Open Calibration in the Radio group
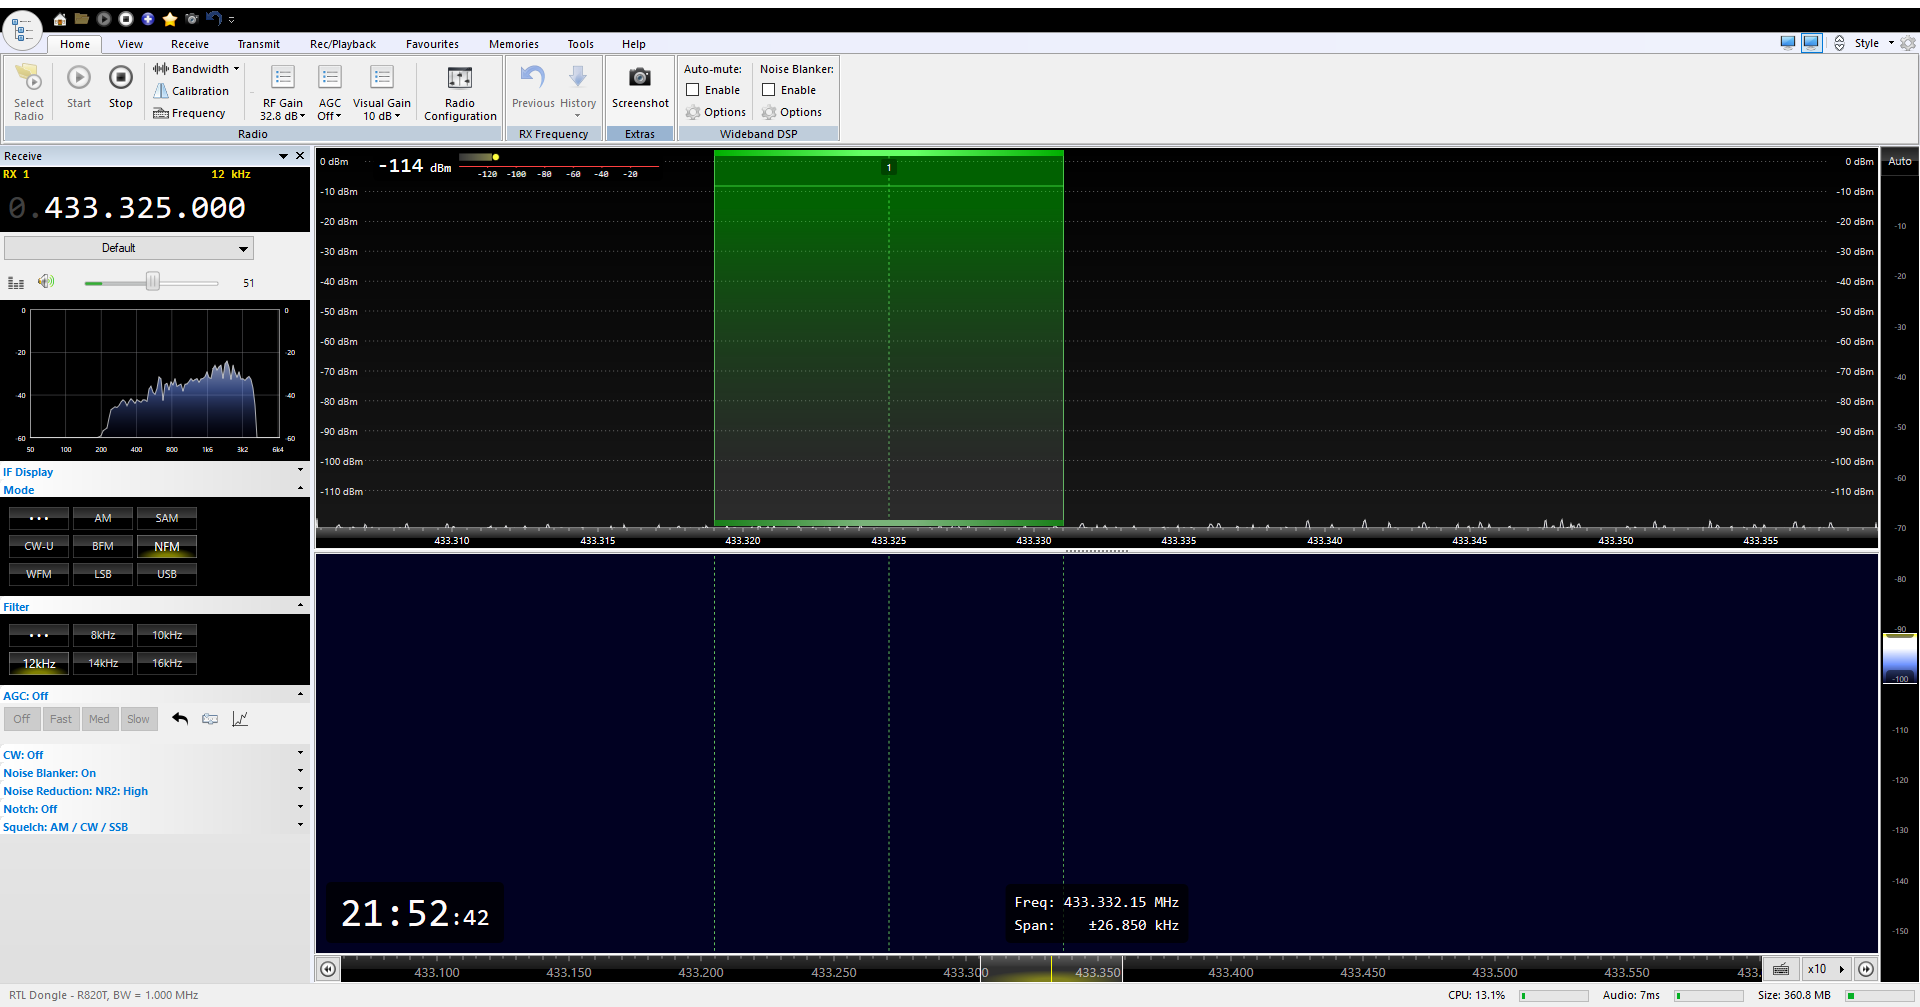 point(191,91)
